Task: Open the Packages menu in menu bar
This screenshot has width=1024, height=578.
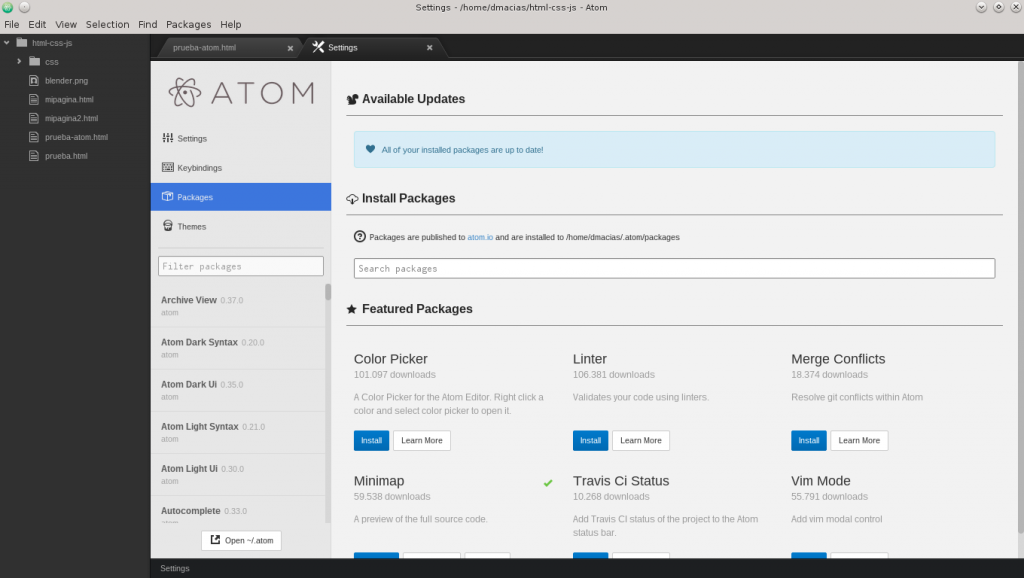Action: 188,24
